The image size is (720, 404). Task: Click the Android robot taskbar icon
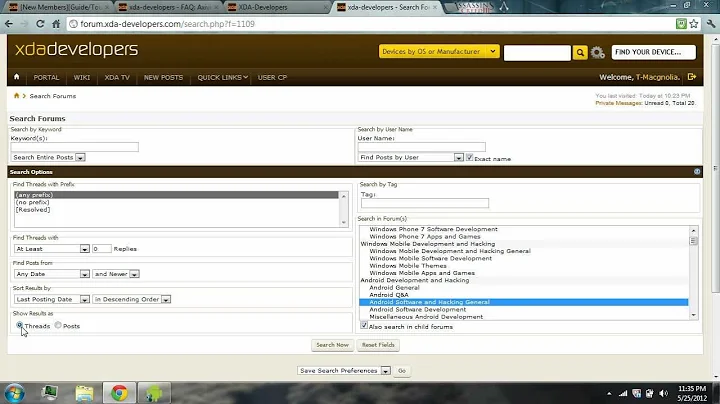click(x=154, y=393)
